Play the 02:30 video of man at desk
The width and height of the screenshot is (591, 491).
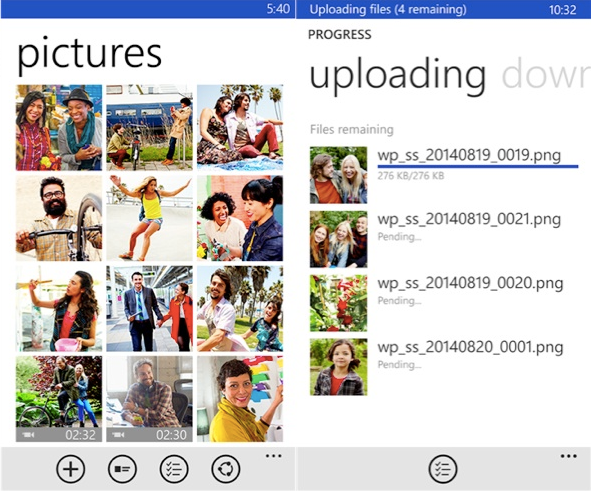pos(149,399)
